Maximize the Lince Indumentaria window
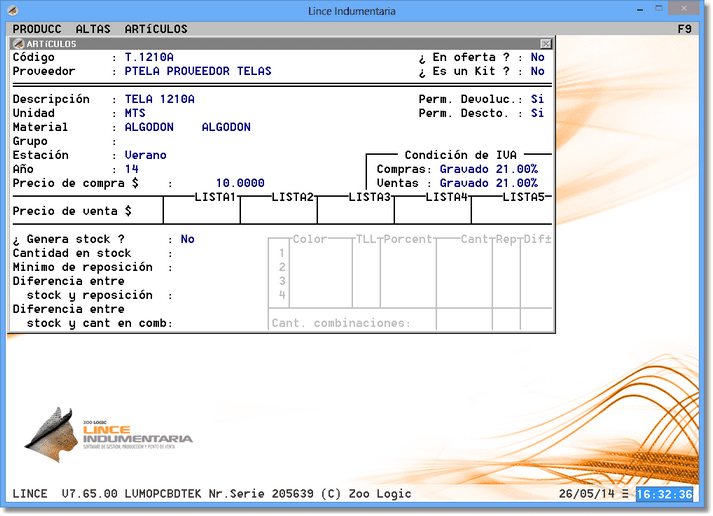Image resolution: width=713 pixels, height=516 pixels. point(659,9)
